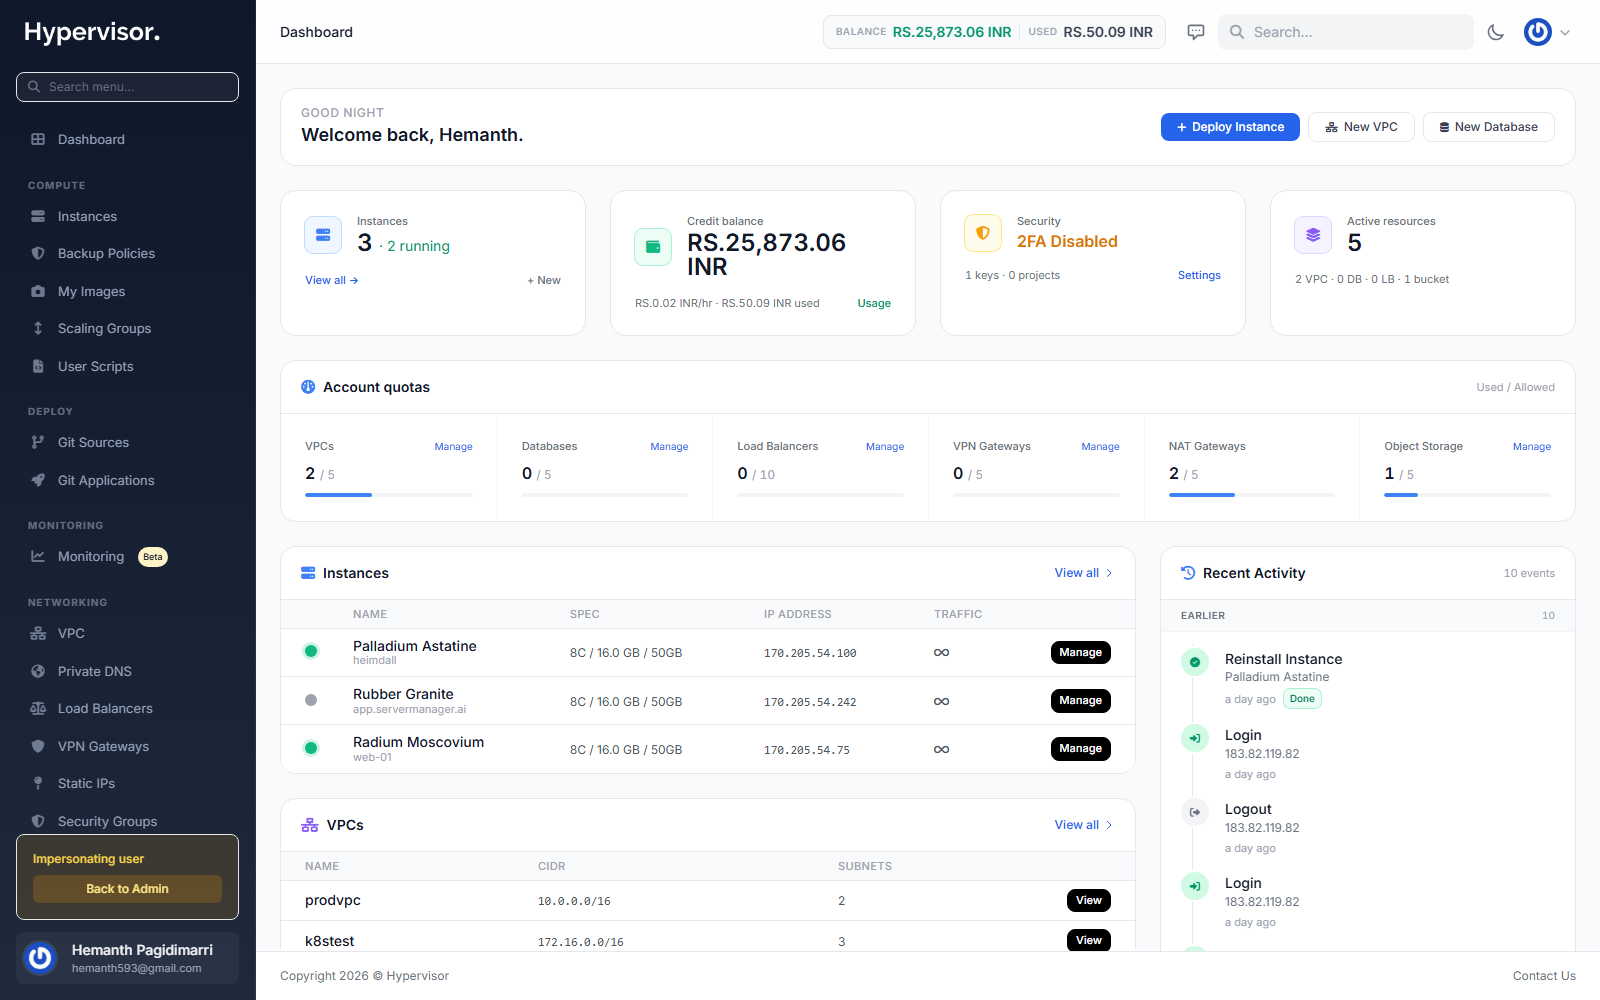
Task: Click the VPC network icon in the sidebar
Action: coord(38,633)
